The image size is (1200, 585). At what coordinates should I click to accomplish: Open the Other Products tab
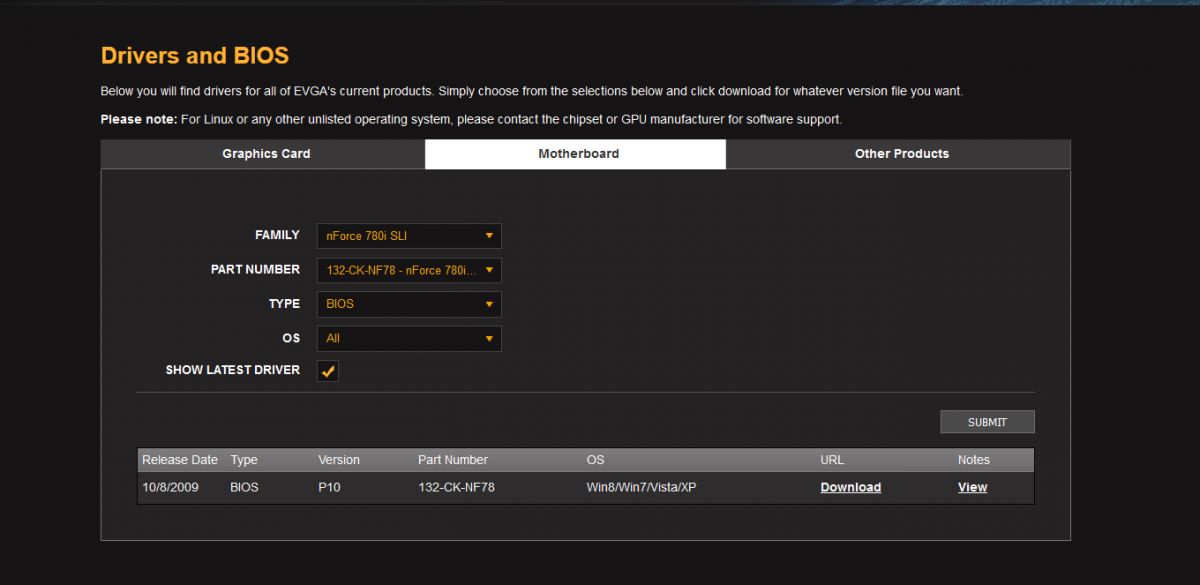tap(900, 154)
